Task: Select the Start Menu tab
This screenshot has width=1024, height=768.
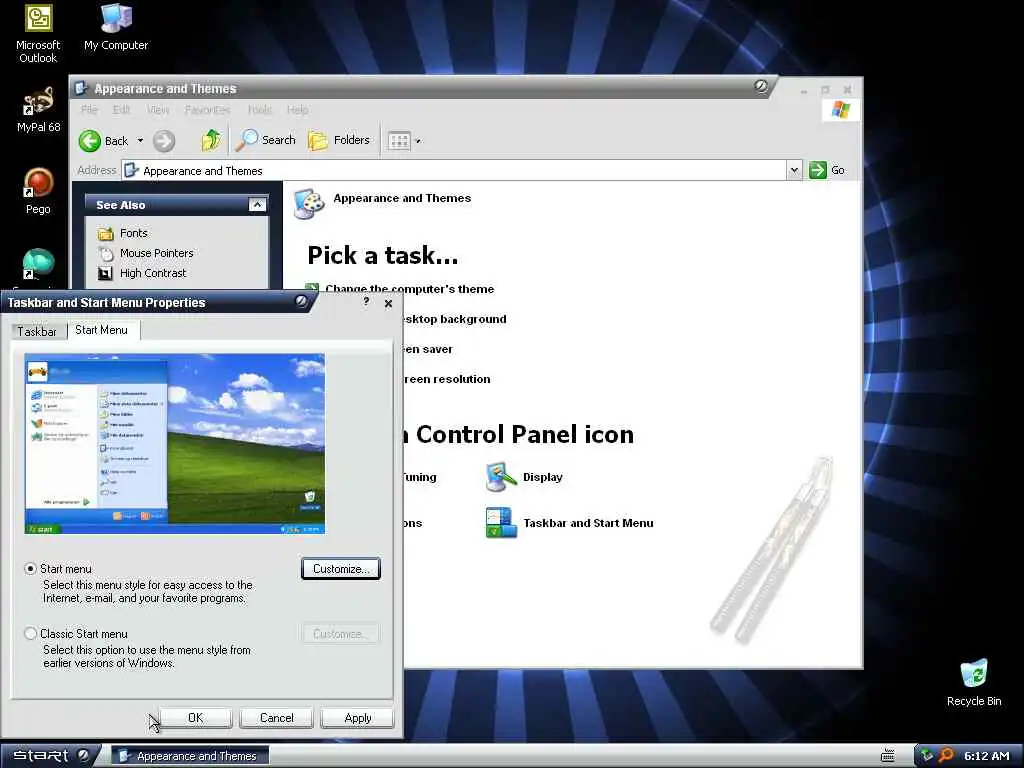Action: (102, 330)
